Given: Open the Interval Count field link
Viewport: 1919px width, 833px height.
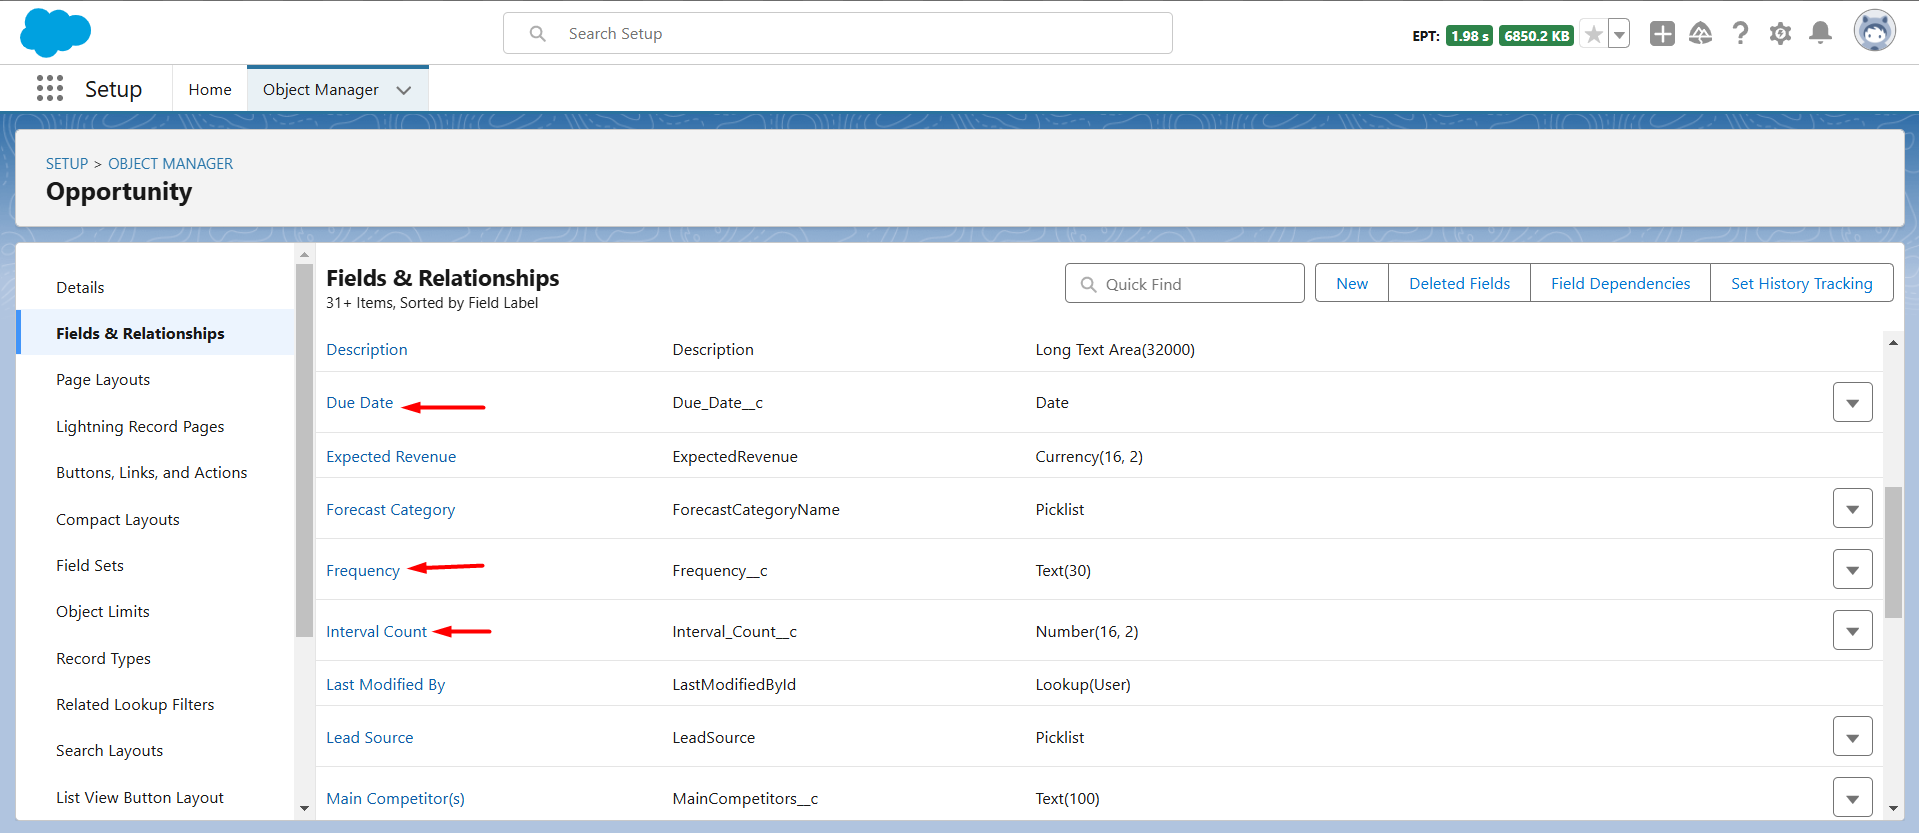Looking at the screenshot, I should click(x=376, y=631).
